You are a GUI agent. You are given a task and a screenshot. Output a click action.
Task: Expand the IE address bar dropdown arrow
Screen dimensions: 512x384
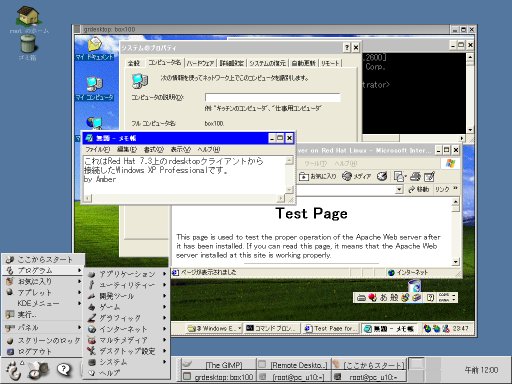point(399,190)
